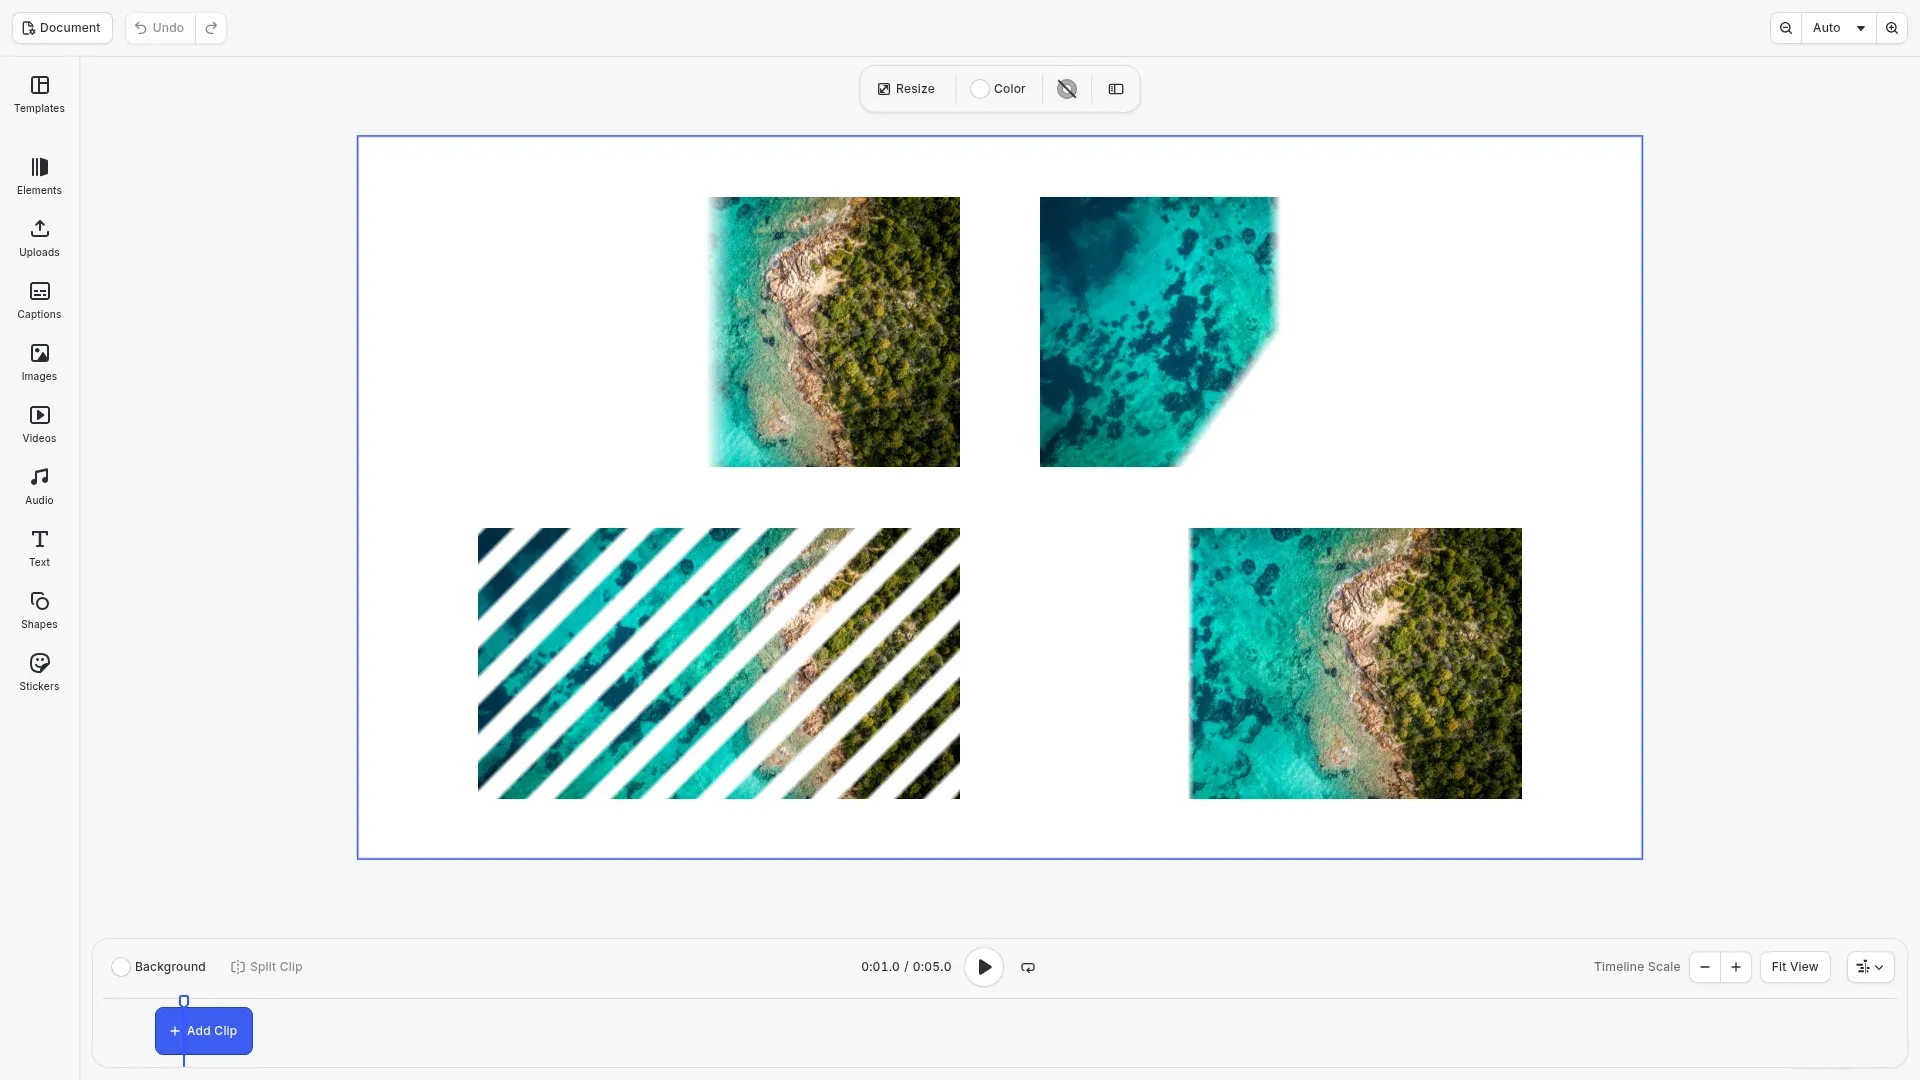This screenshot has width=1920, height=1080.
Task: Zoom out the canvas
Action: [1786, 28]
